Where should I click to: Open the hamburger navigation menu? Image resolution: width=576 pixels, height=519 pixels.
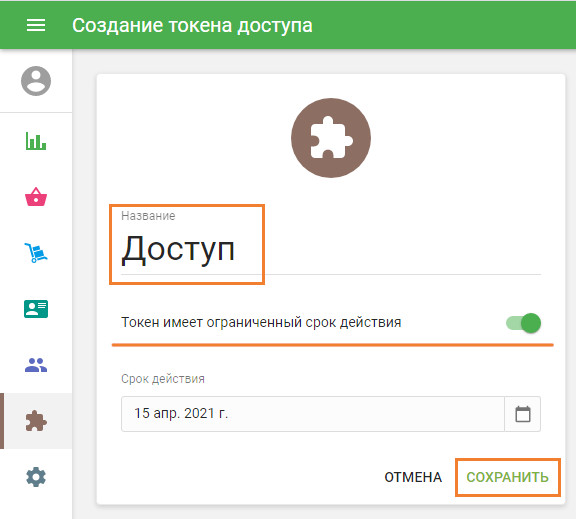(x=36, y=25)
